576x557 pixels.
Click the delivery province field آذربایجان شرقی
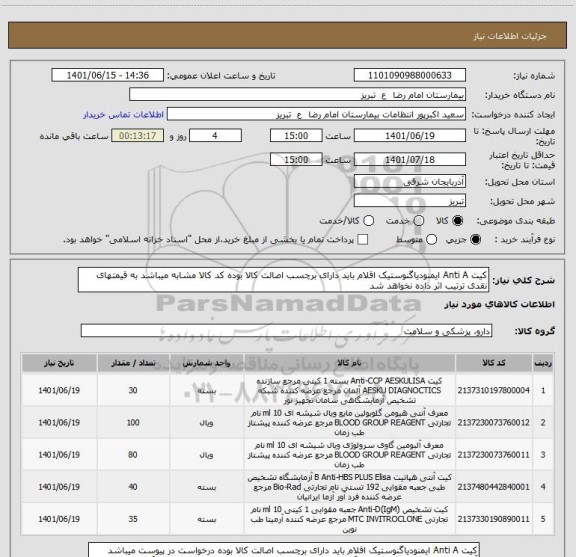(x=410, y=182)
